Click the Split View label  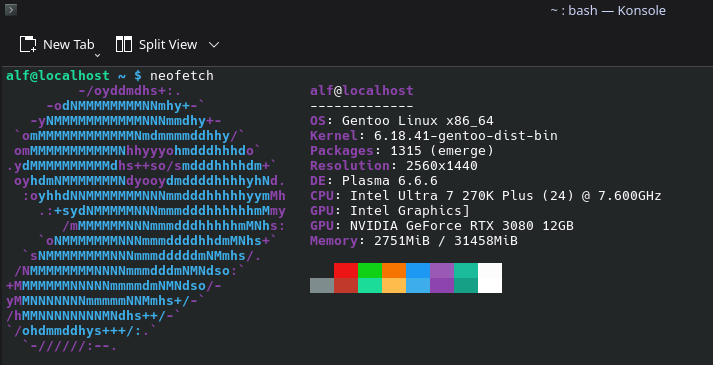coord(168,45)
